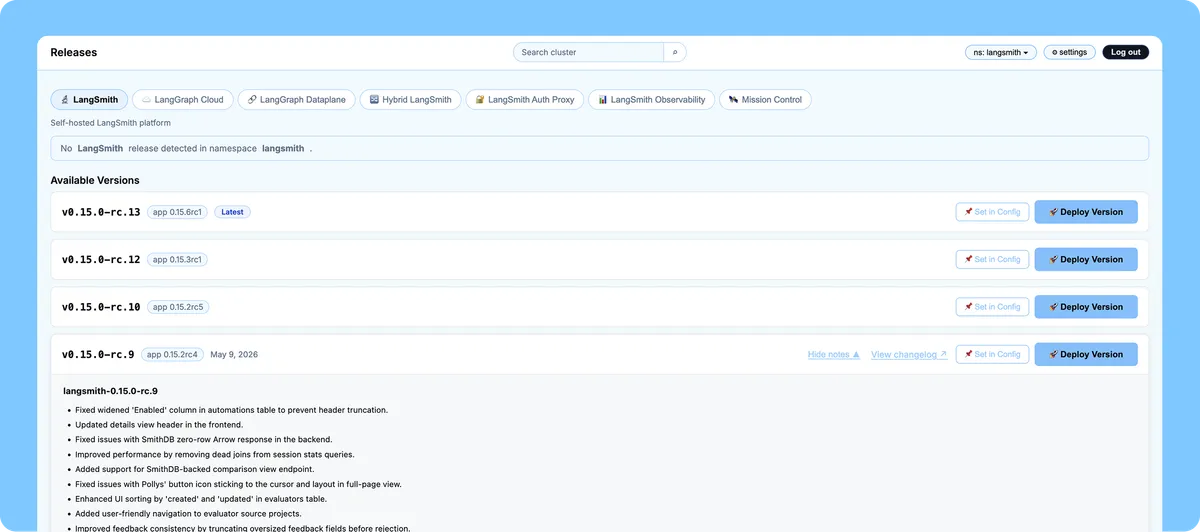Open the ns: langsmith namespace dropdown
The image size is (1200, 532).
[x=1001, y=52]
